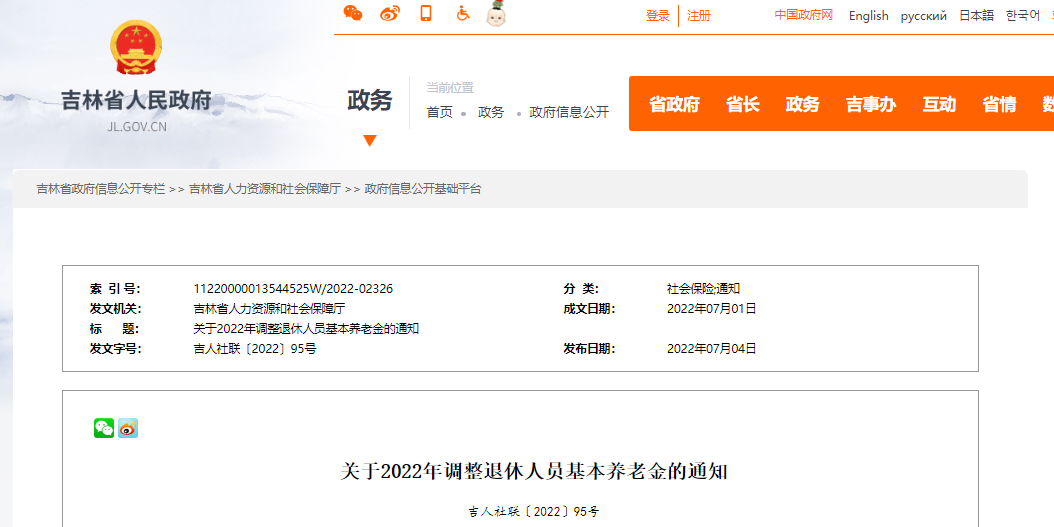
Task: Go to 政府信息公开 in breadcrumb
Action: click(x=569, y=112)
